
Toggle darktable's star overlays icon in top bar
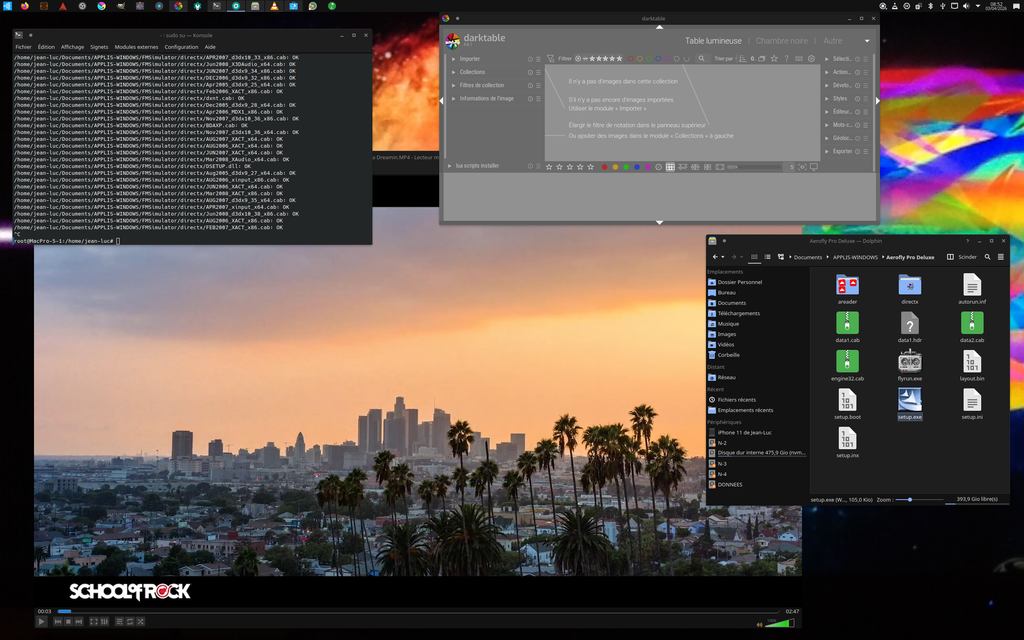[774, 59]
